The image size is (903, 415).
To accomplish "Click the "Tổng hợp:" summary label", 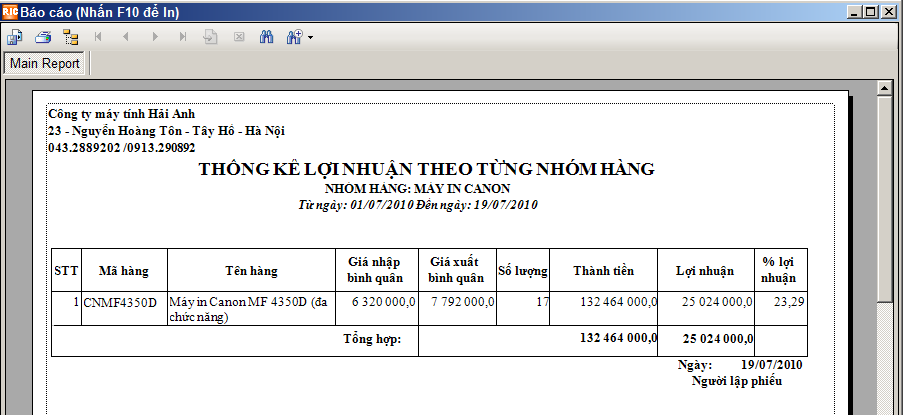I will point(372,339).
